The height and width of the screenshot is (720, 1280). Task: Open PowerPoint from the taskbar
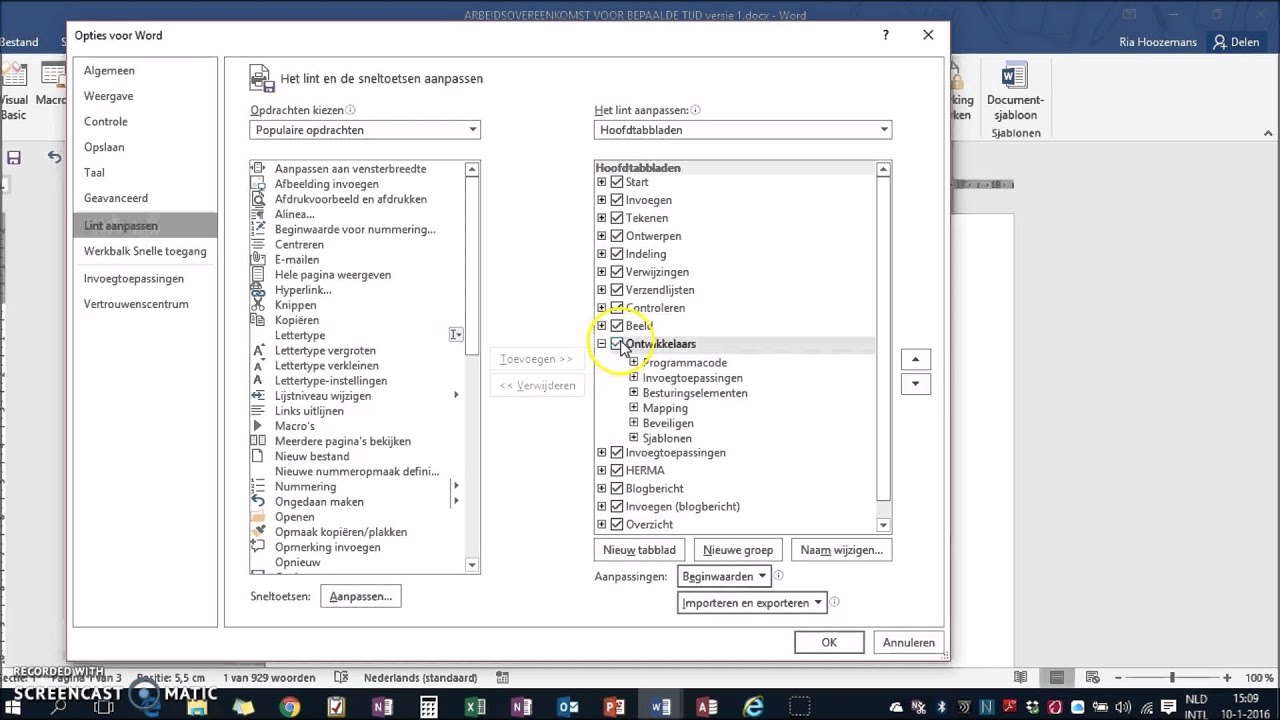pyautogui.click(x=614, y=707)
